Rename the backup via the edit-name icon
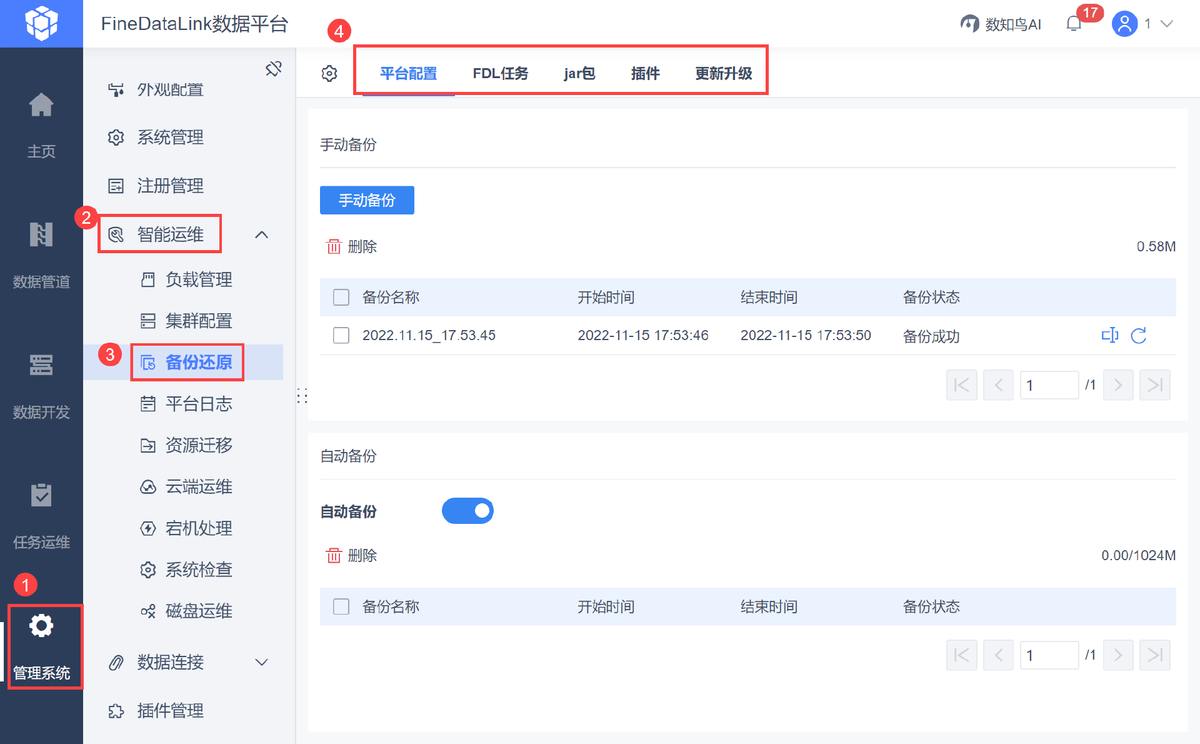 pos(1109,335)
